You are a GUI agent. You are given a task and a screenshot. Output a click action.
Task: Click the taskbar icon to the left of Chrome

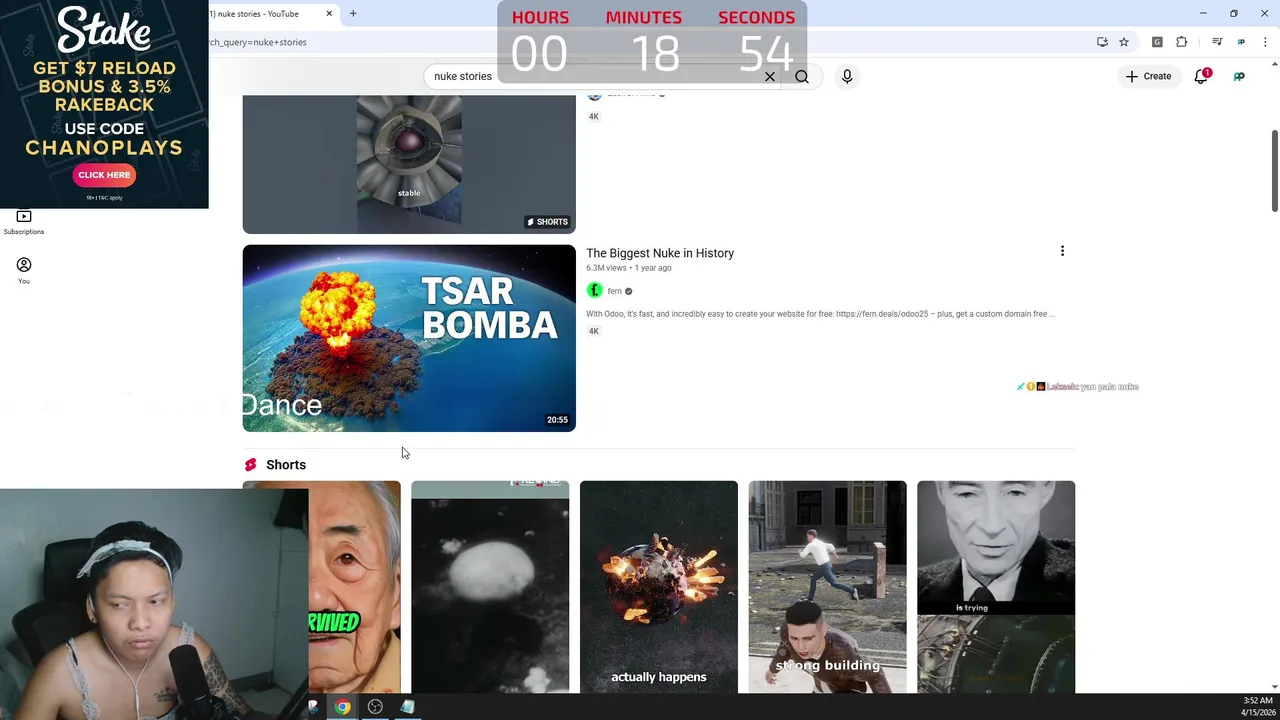coord(313,707)
